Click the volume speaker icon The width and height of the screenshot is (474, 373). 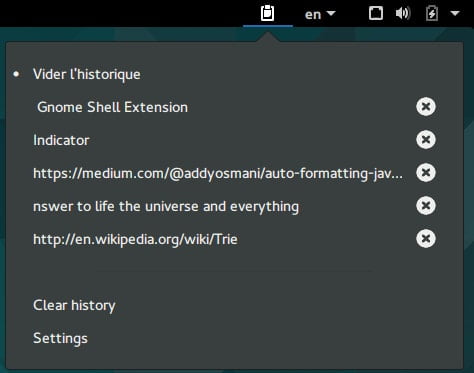tap(403, 14)
